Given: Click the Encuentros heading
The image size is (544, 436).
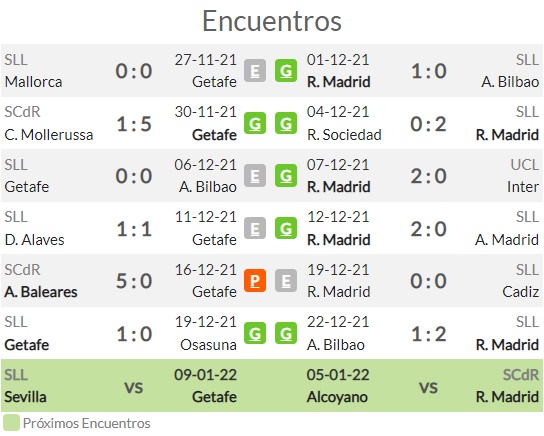Looking at the screenshot, I should 272,21.
